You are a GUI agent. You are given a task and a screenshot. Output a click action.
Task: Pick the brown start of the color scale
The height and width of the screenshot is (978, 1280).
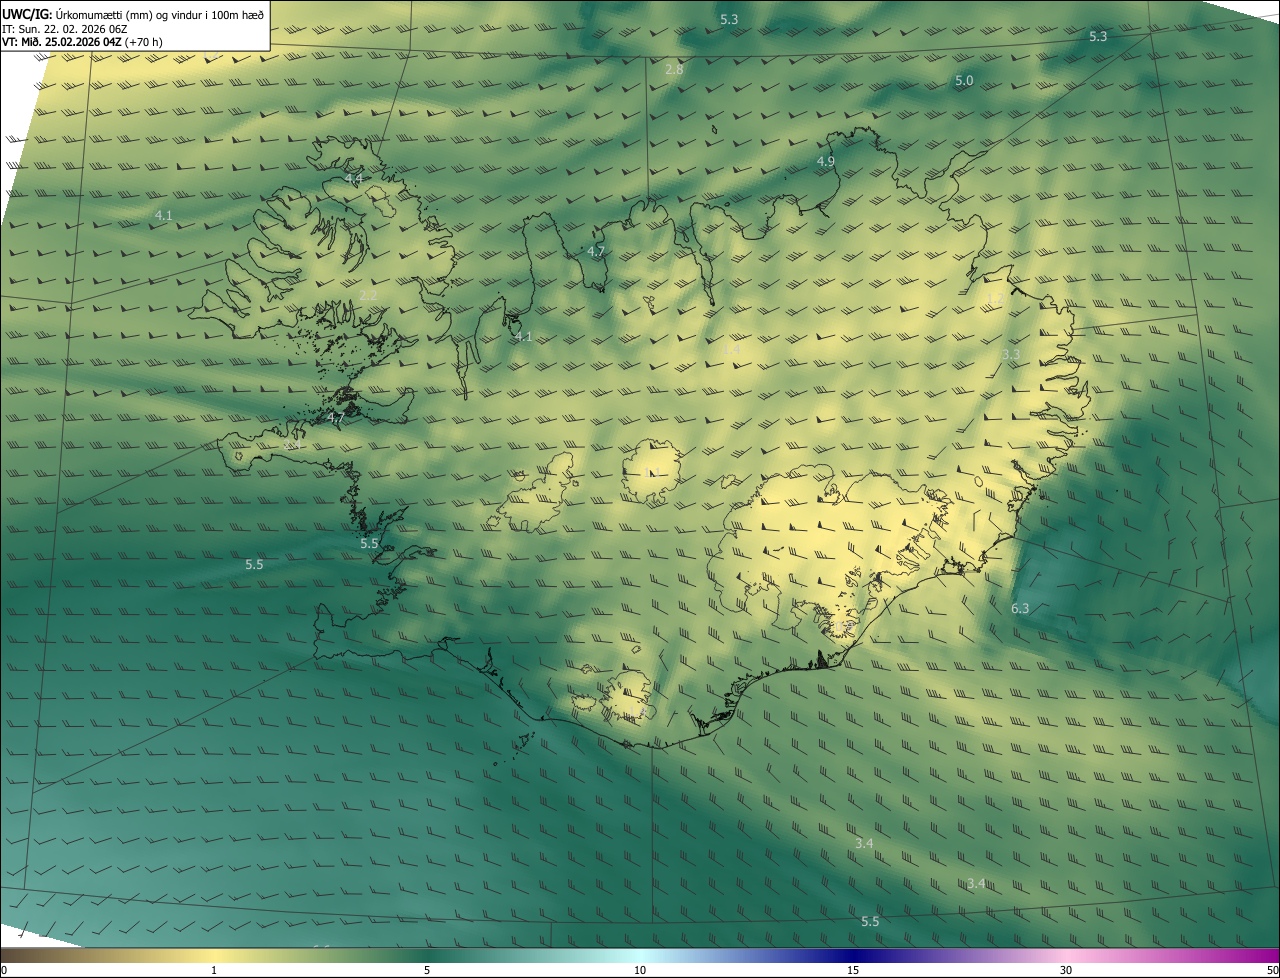pyautogui.click(x=12, y=956)
